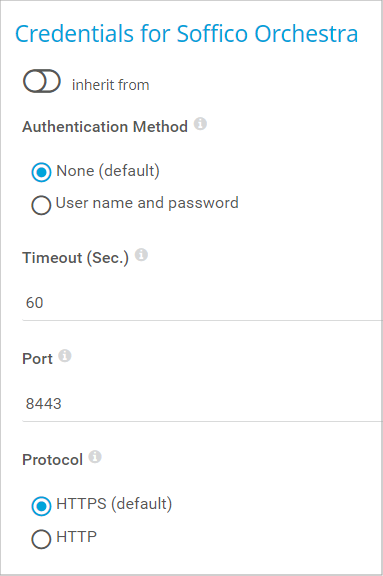Screen dimensions: 383x576
Task: Select the None (default) radio button
Action: point(41,172)
